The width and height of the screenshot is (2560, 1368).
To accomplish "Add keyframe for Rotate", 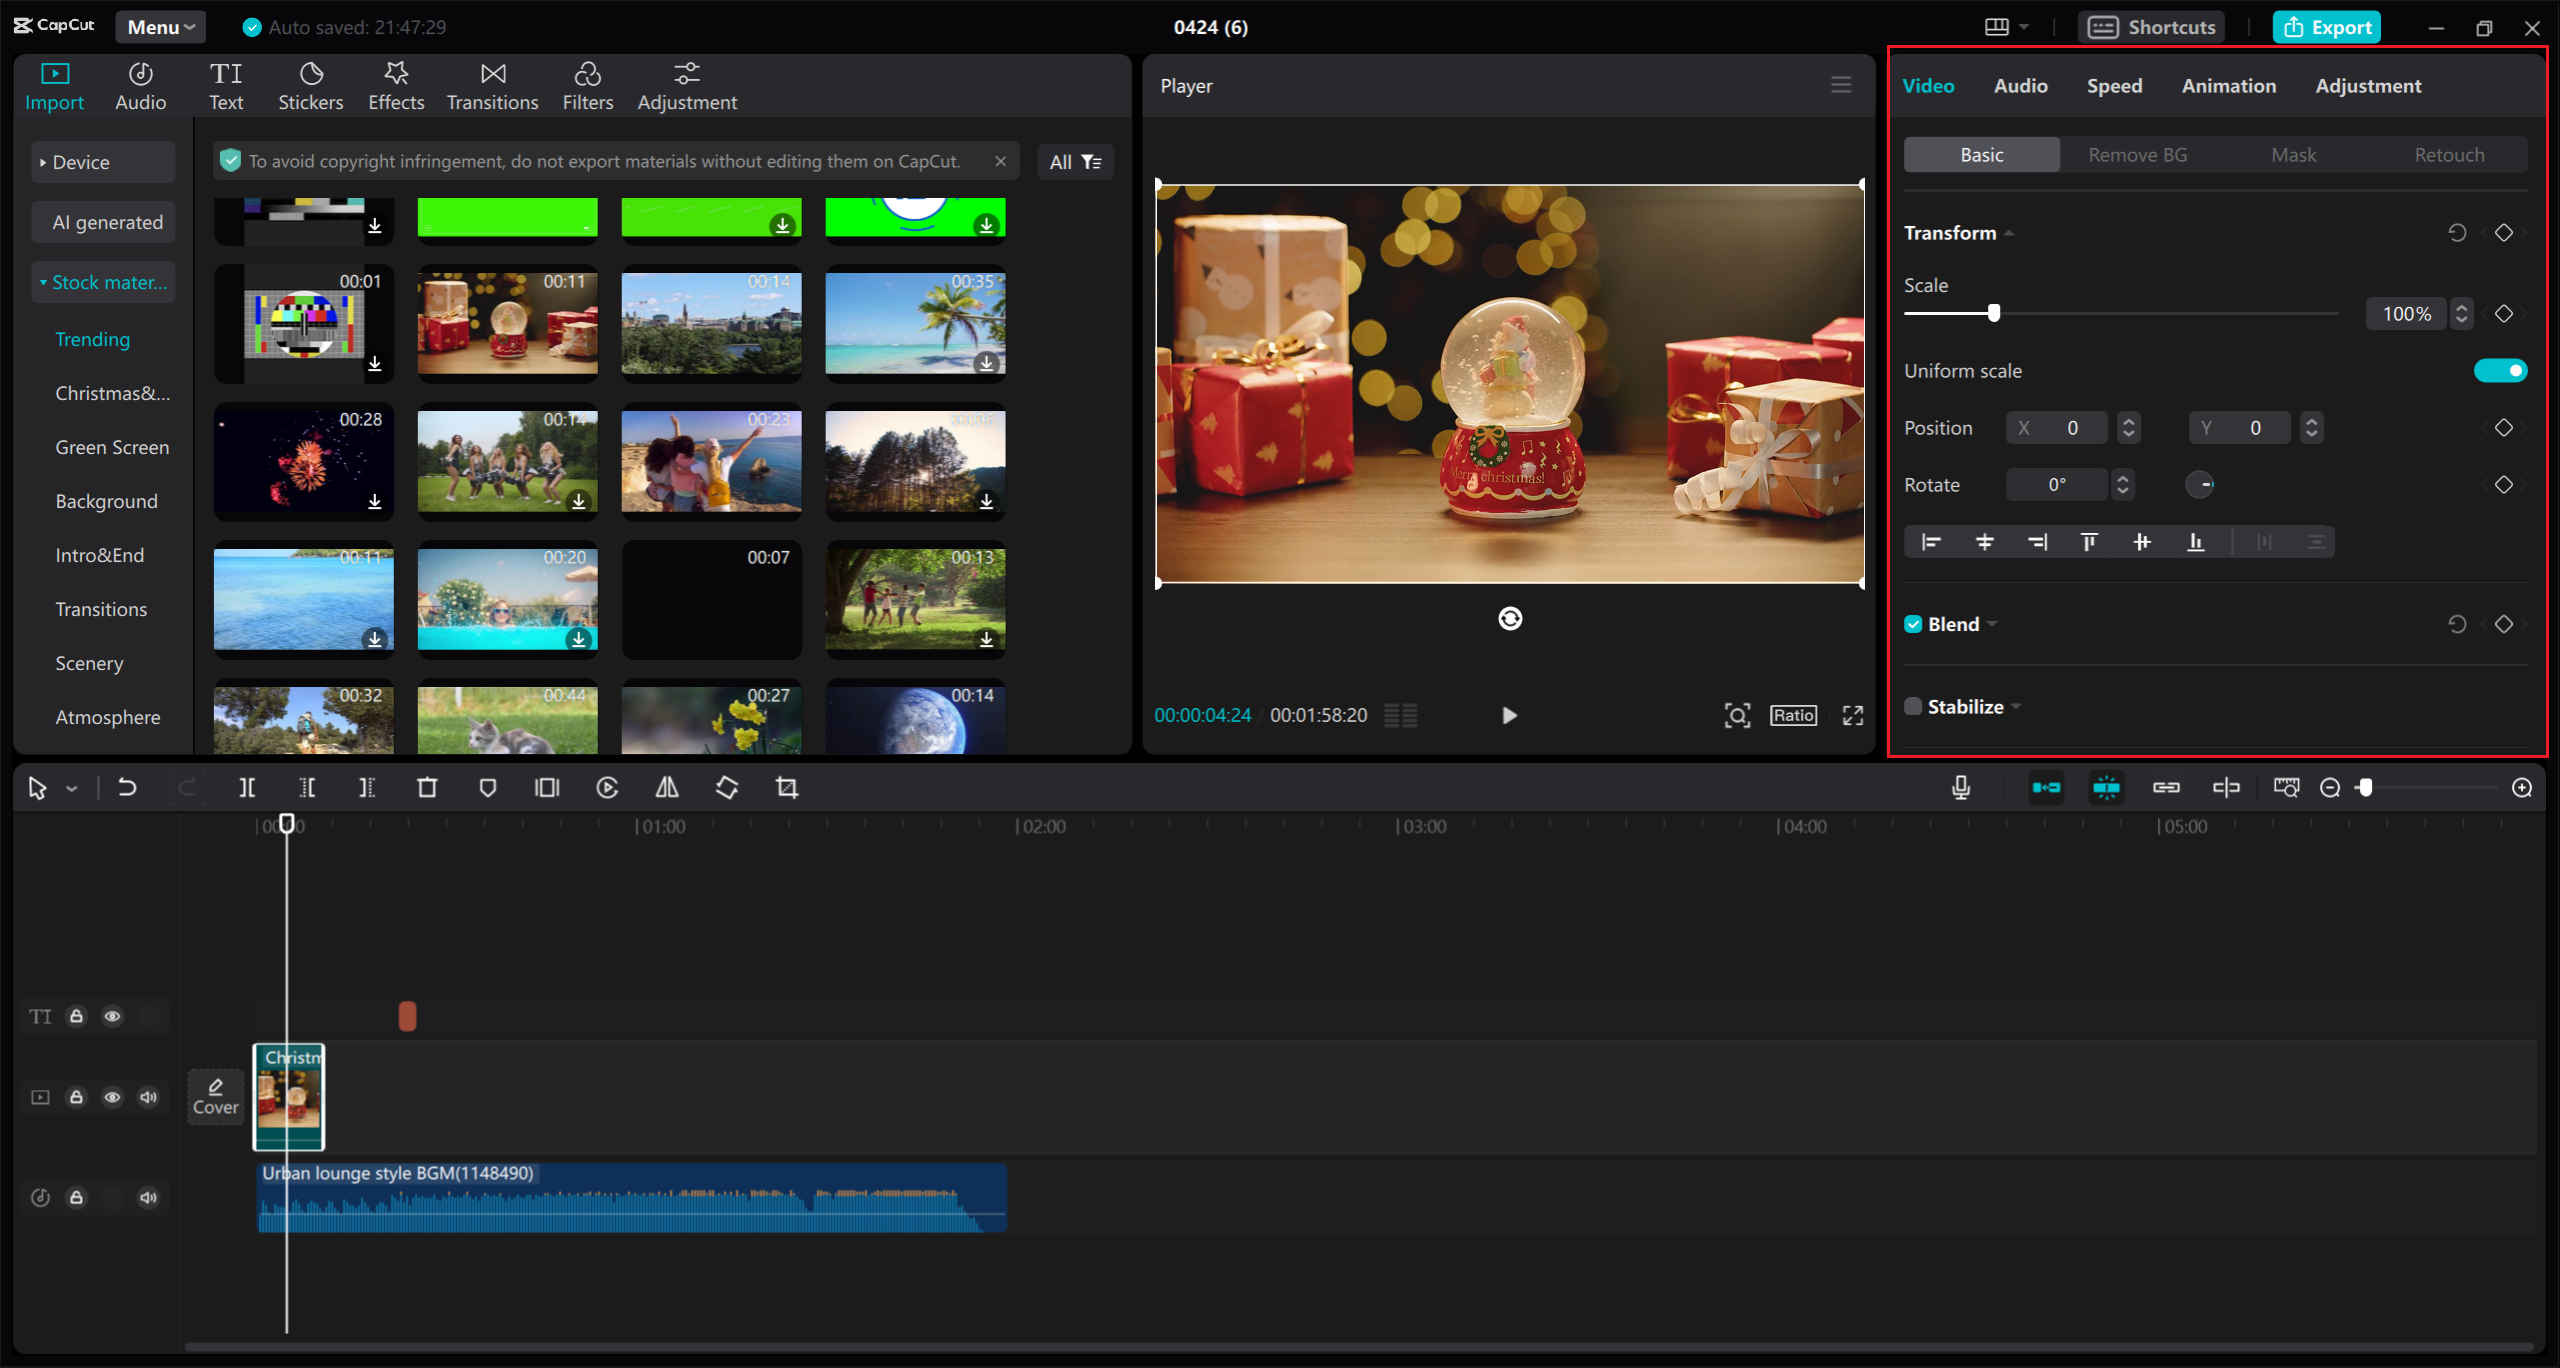I will coord(2504,485).
